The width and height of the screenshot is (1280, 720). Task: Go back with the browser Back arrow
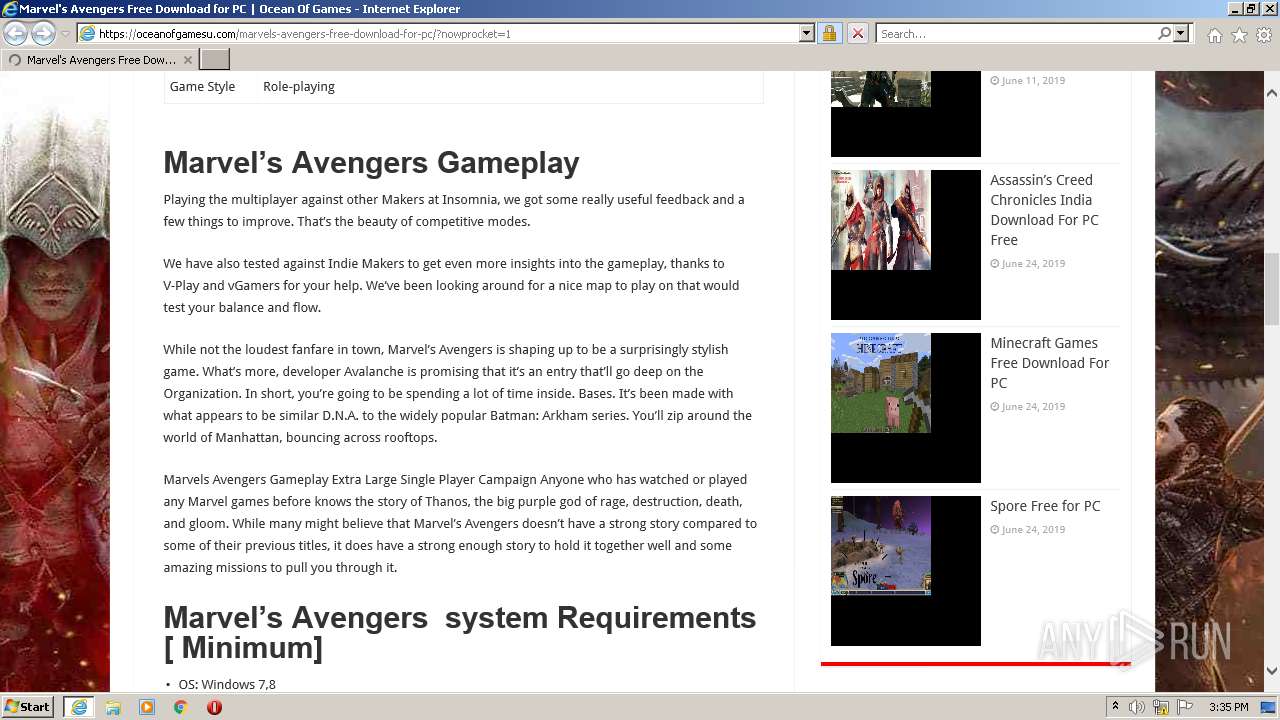coord(15,34)
